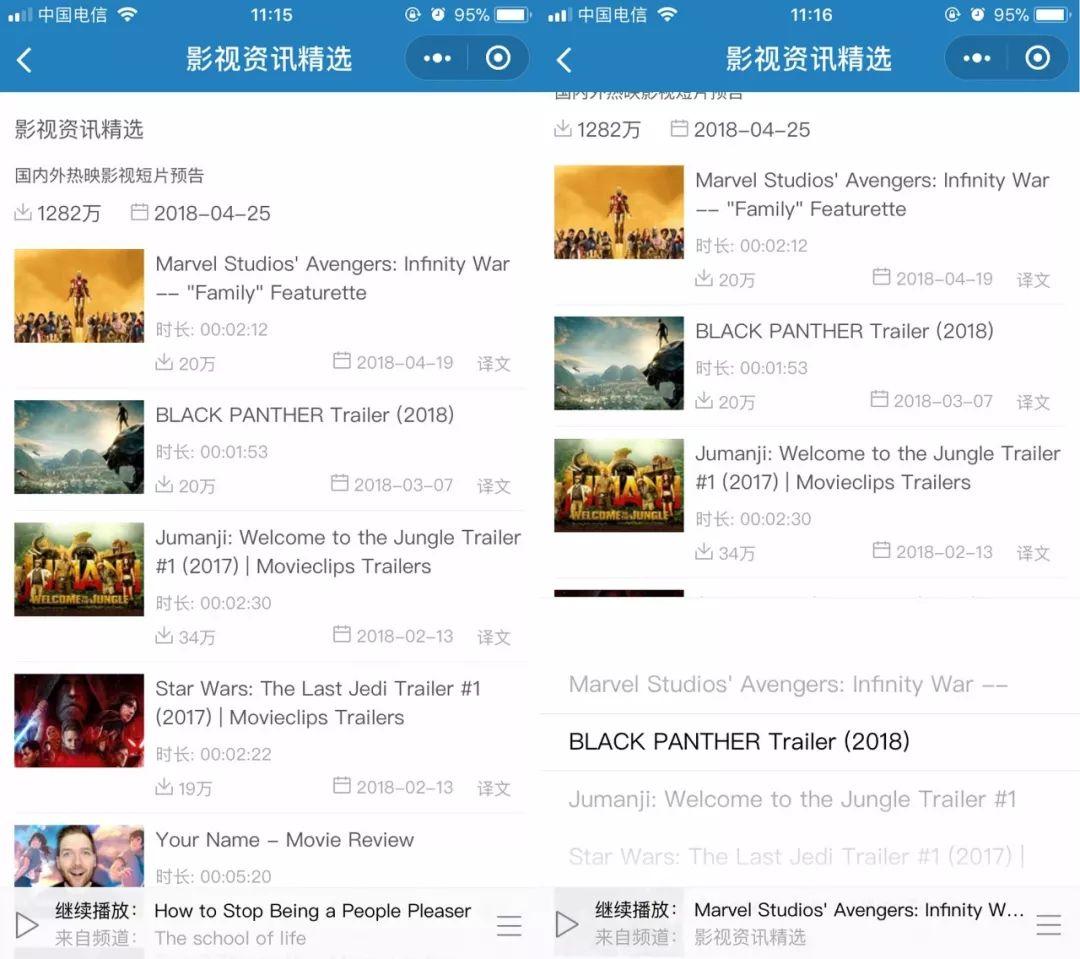This screenshot has height=959, width=1080.
Task: Select 'BLACK PANTHER Trailer (2018)' in the picker list
Action: 739,741
